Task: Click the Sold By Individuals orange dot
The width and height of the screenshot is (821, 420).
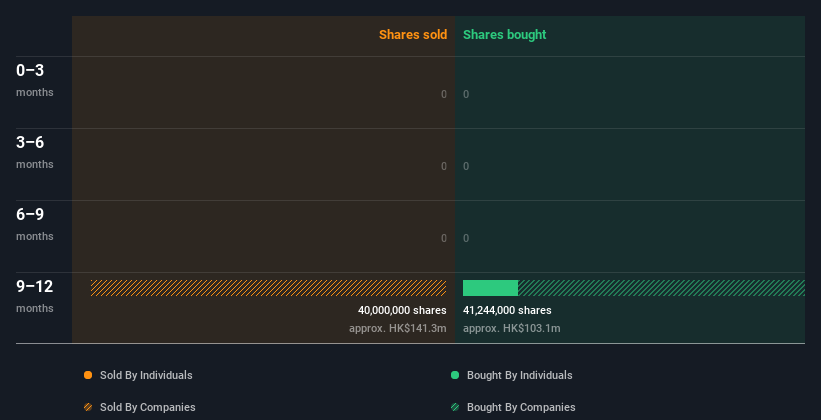Action: click(x=88, y=375)
